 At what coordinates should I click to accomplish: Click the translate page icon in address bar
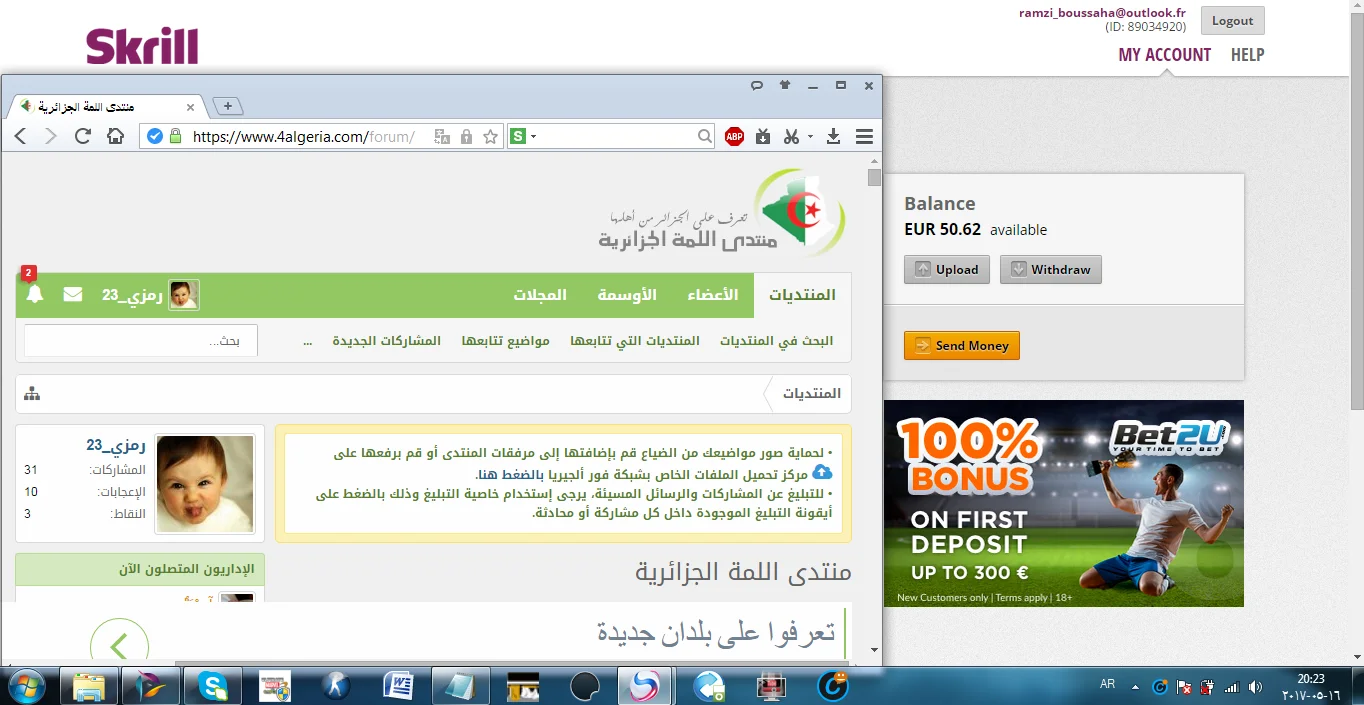(442, 136)
